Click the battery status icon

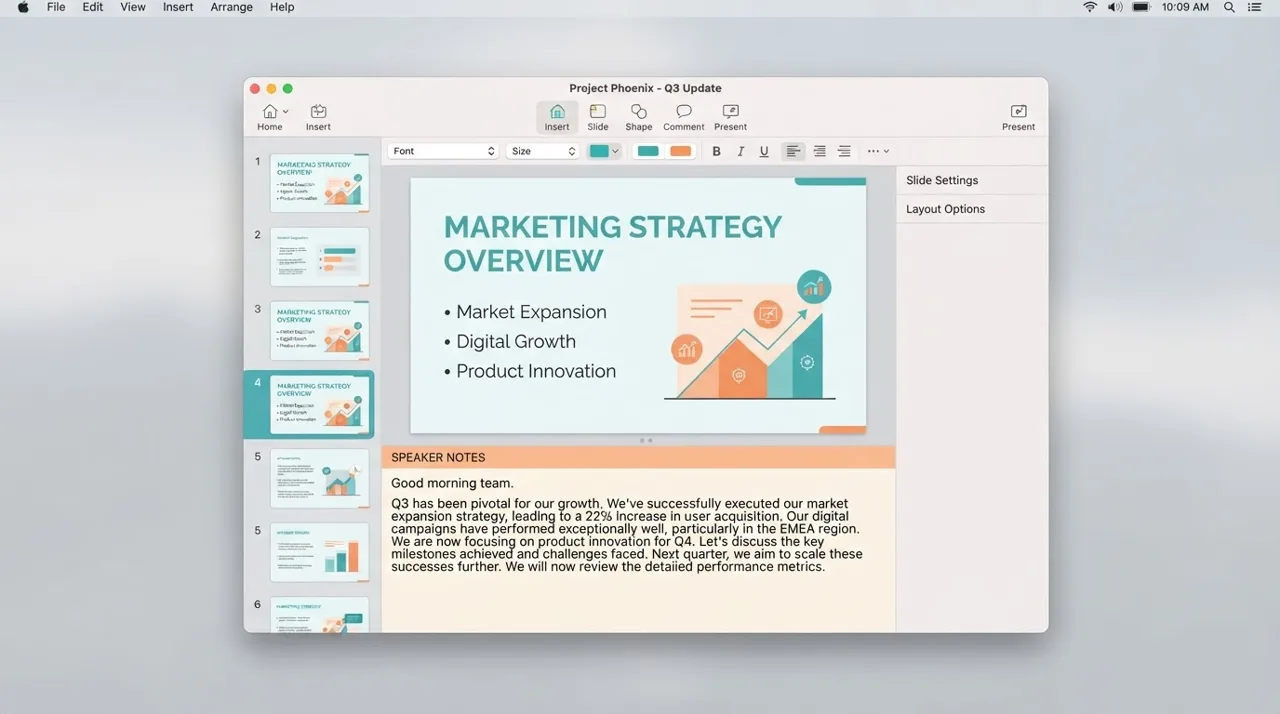(x=1141, y=7)
